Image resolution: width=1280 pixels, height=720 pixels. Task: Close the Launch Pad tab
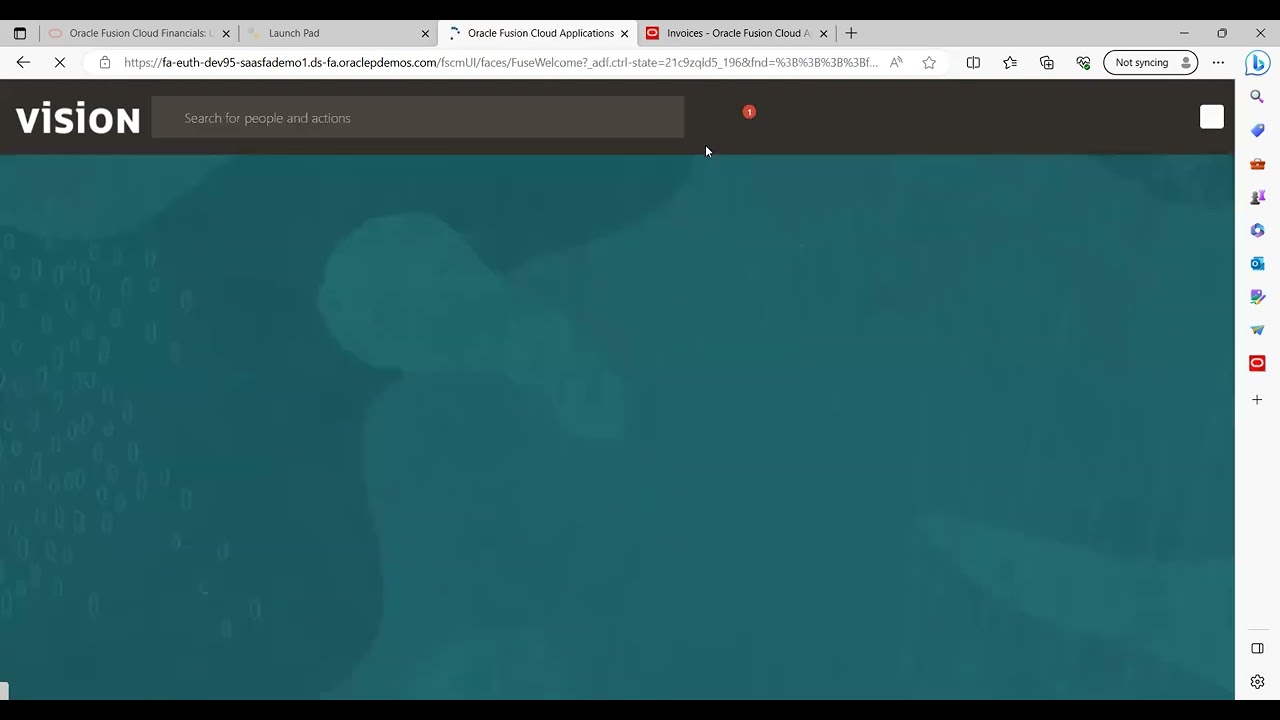pyautogui.click(x=425, y=33)
